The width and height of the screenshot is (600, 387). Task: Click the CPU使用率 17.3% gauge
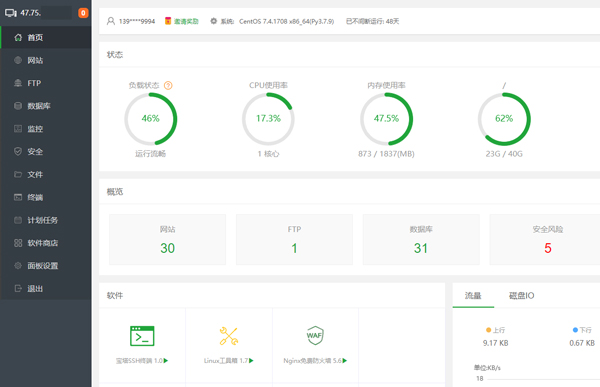[268, 119]
